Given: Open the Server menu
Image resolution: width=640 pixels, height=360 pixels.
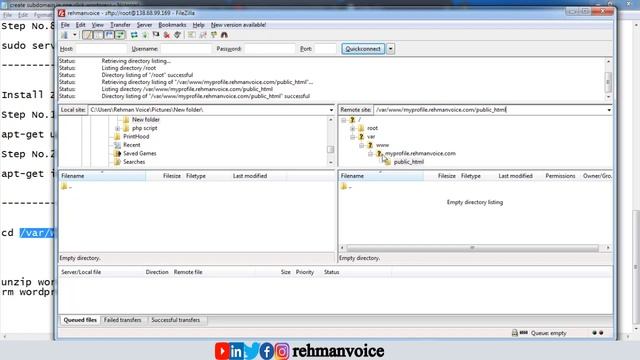Looking at the screenshot, I should pos(144,25).
